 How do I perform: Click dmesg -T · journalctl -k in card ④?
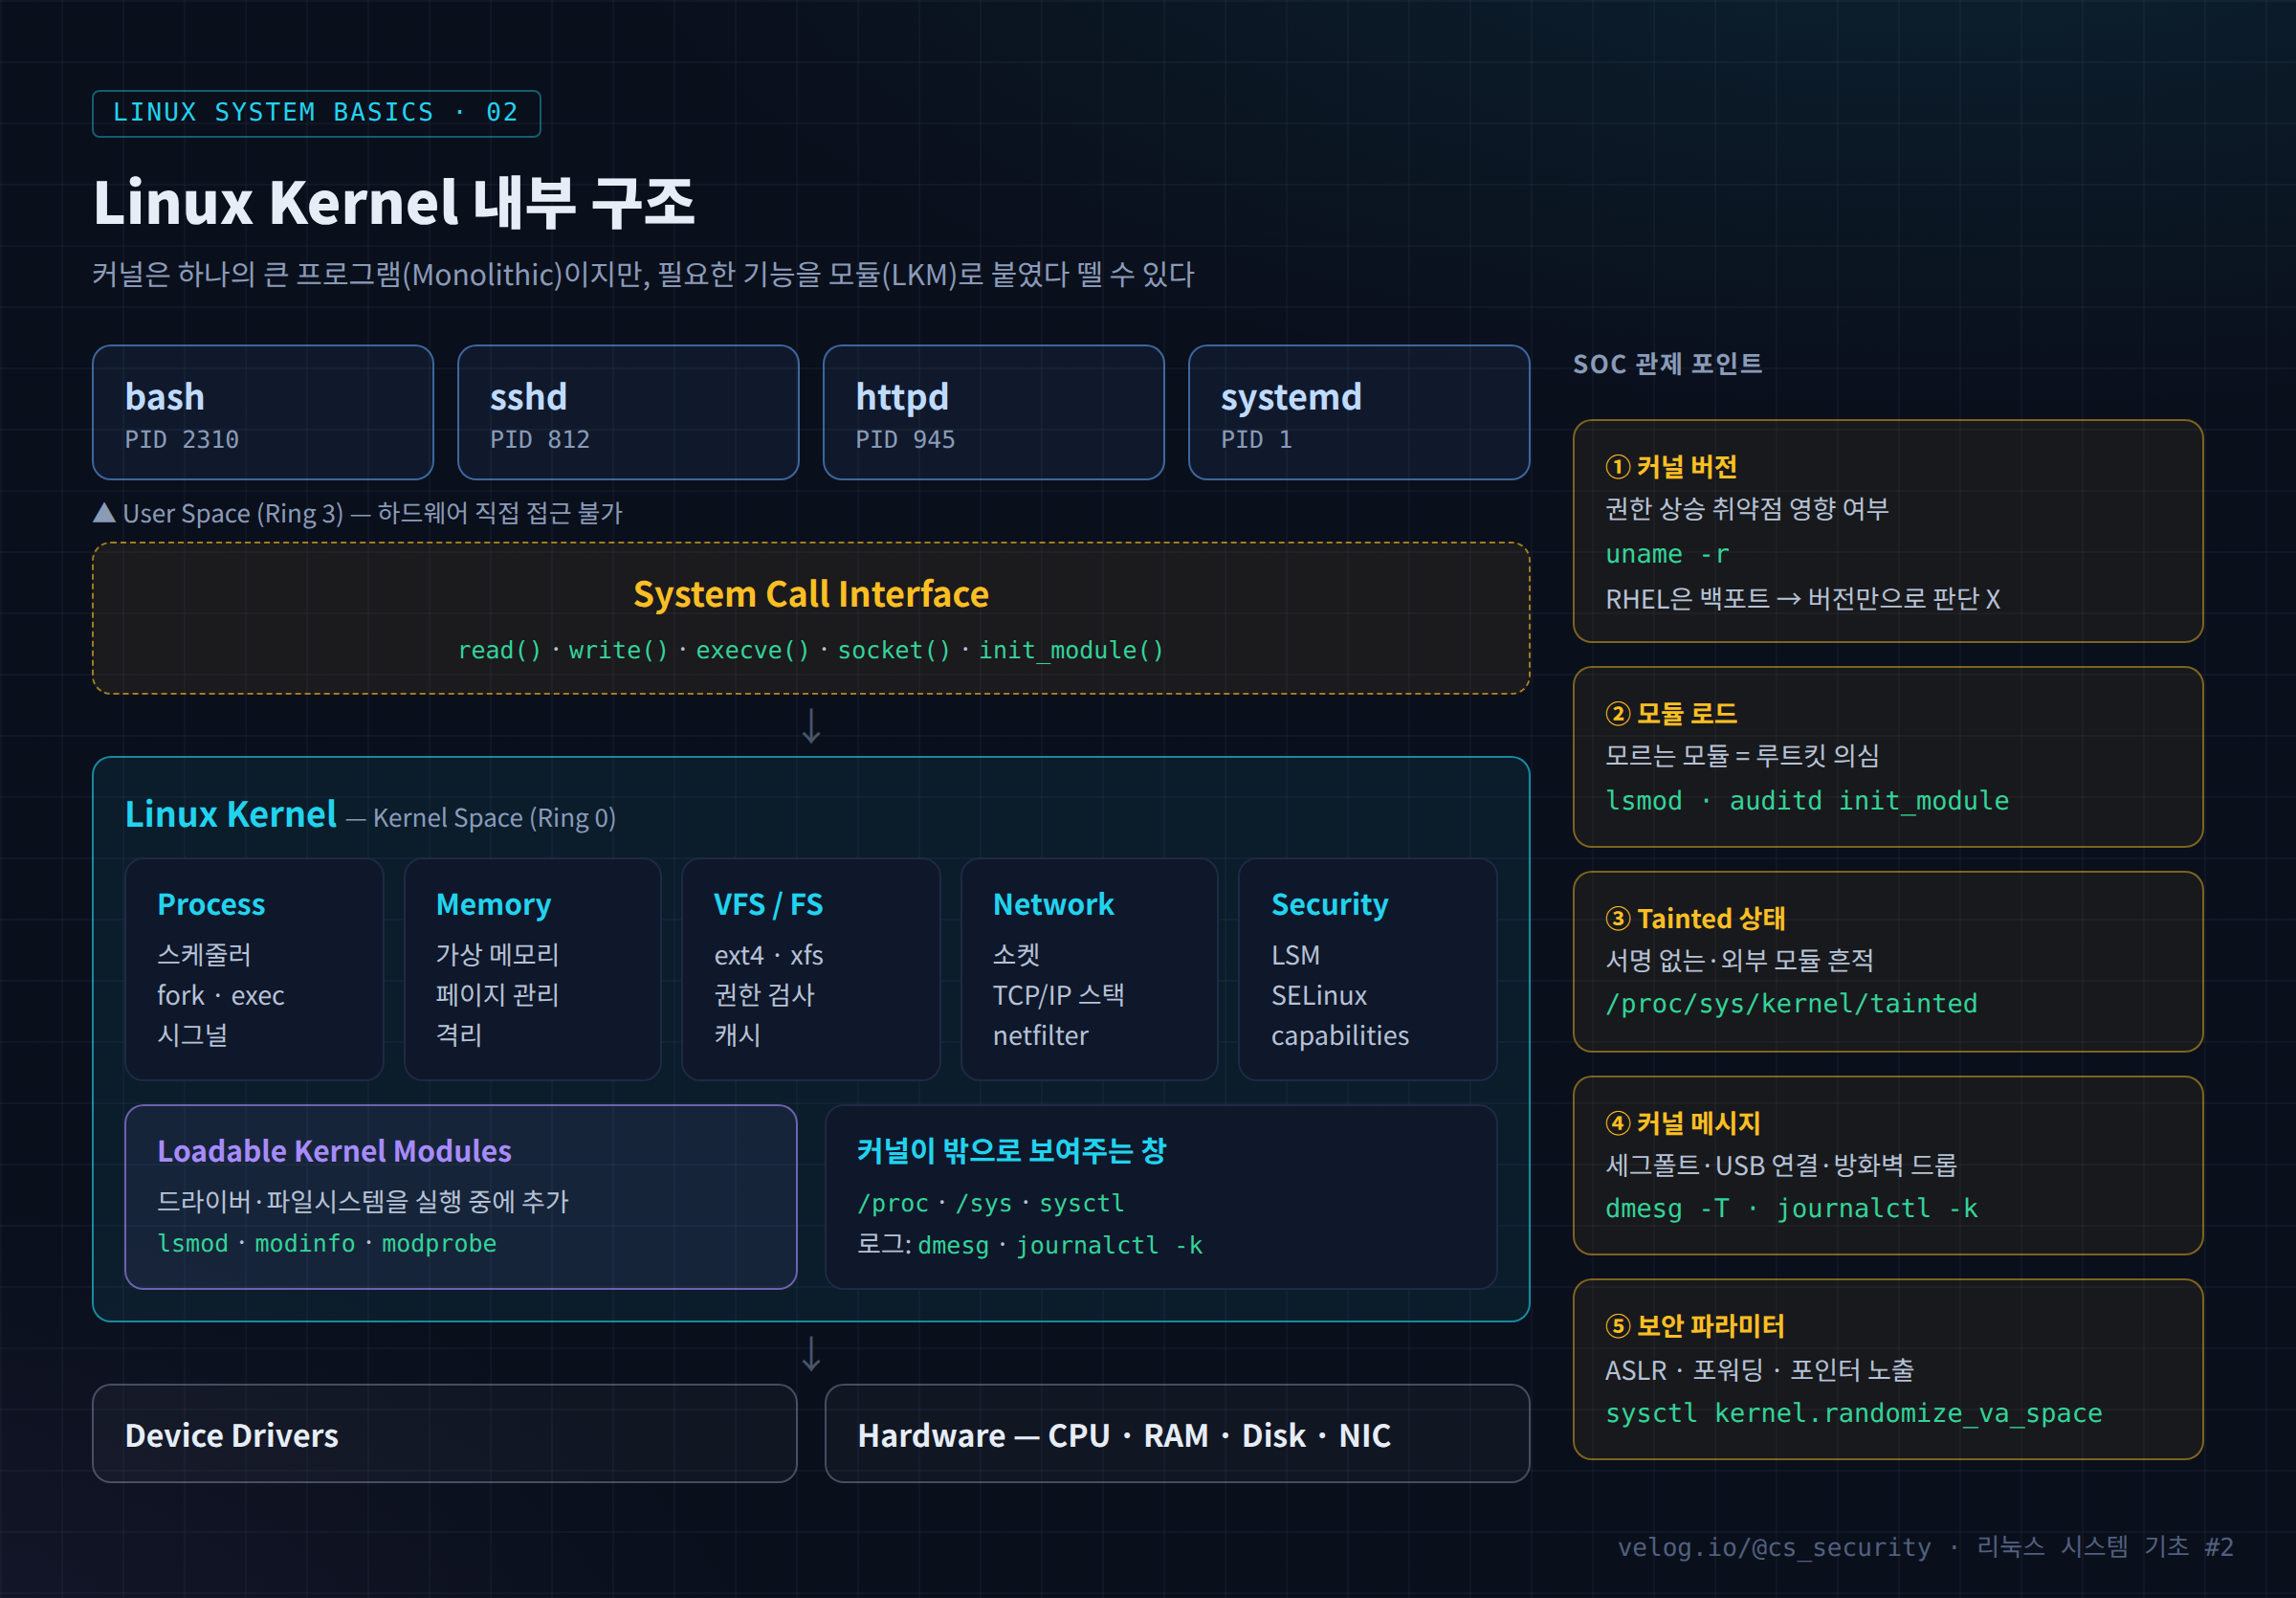(x=1791, y=1208)
